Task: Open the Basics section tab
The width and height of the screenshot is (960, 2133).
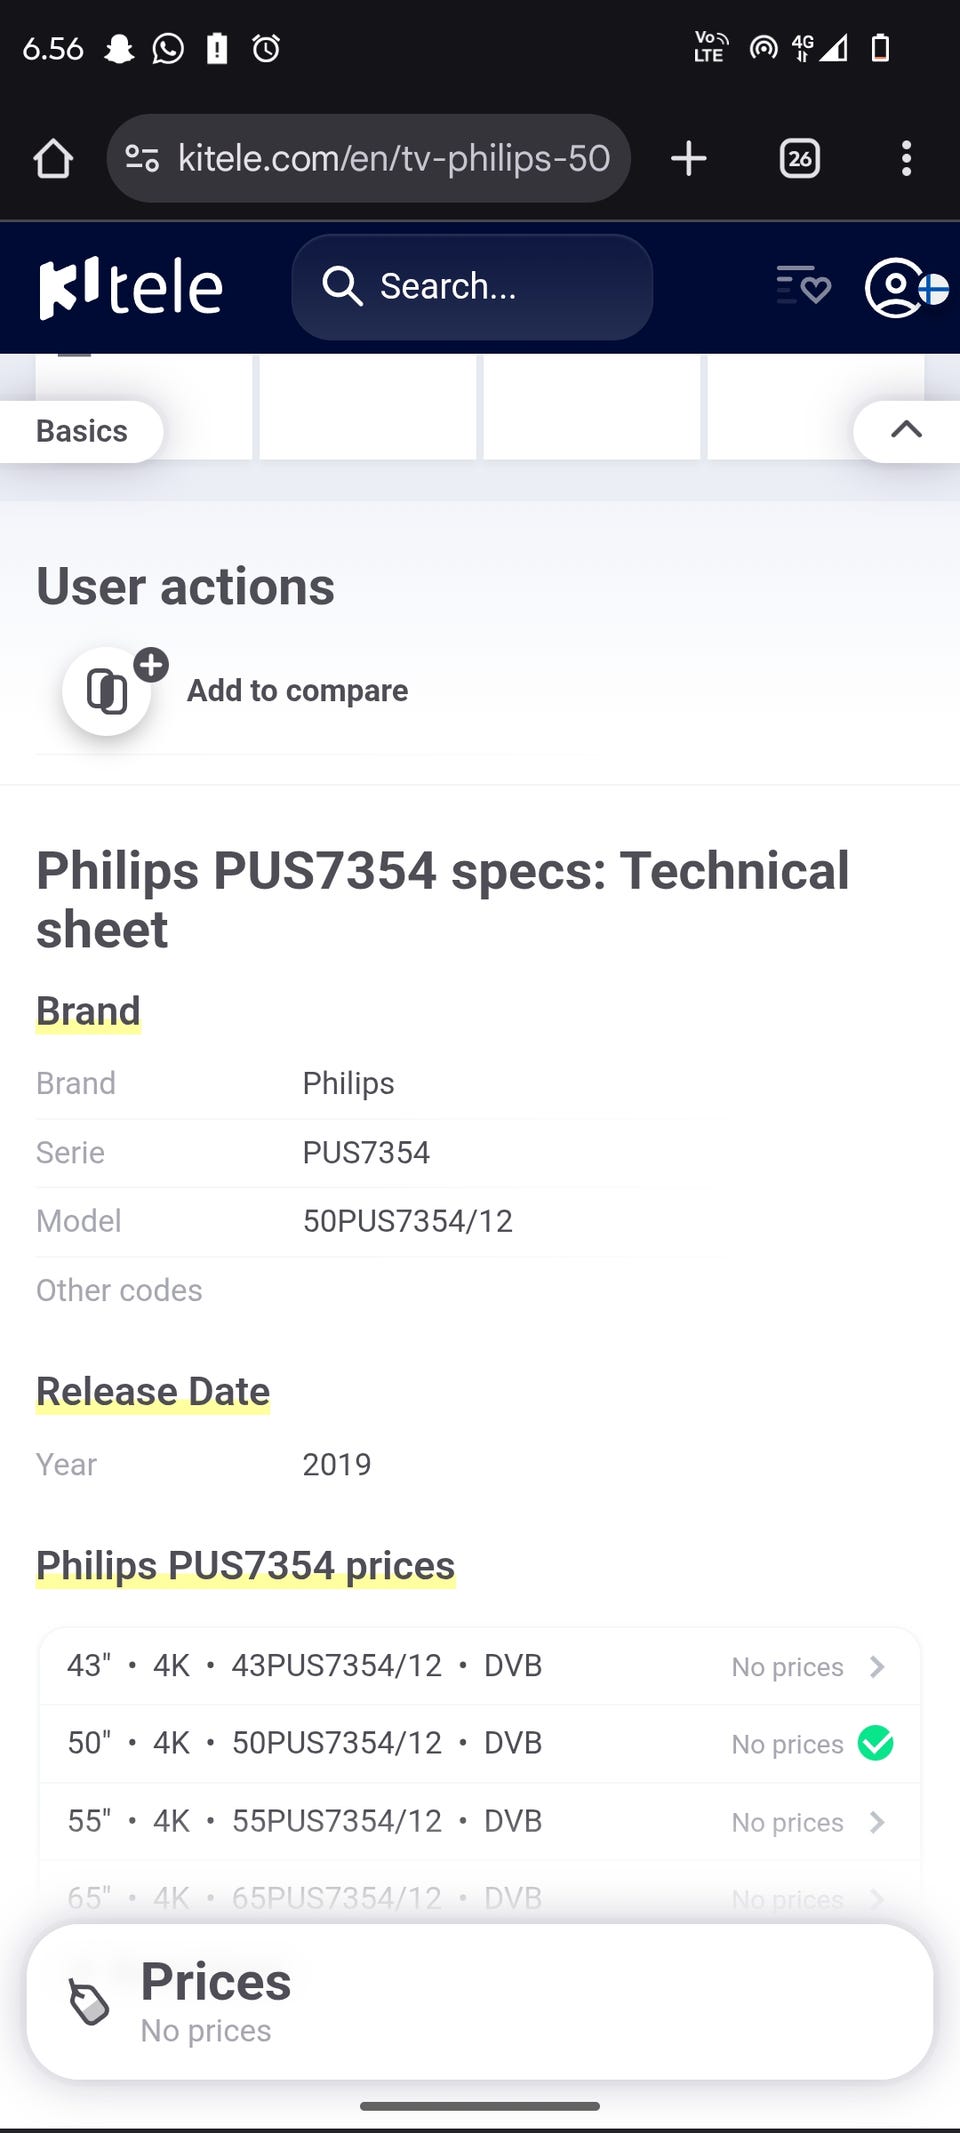Action: click(82, 431)
